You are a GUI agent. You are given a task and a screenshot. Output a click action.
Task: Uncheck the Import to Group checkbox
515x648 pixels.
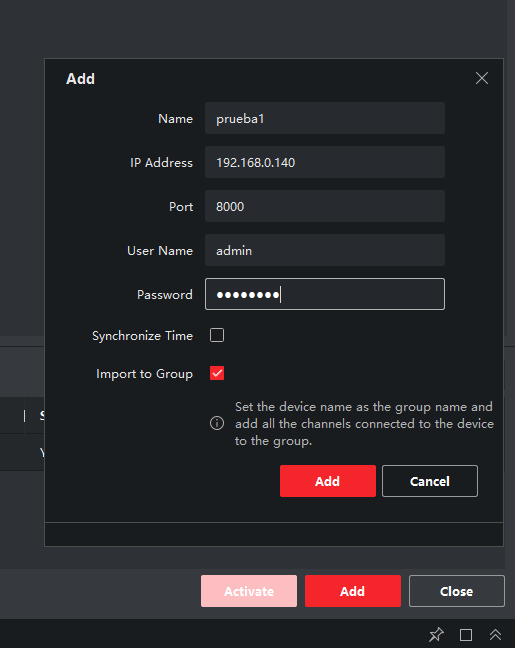coord(217,373)
